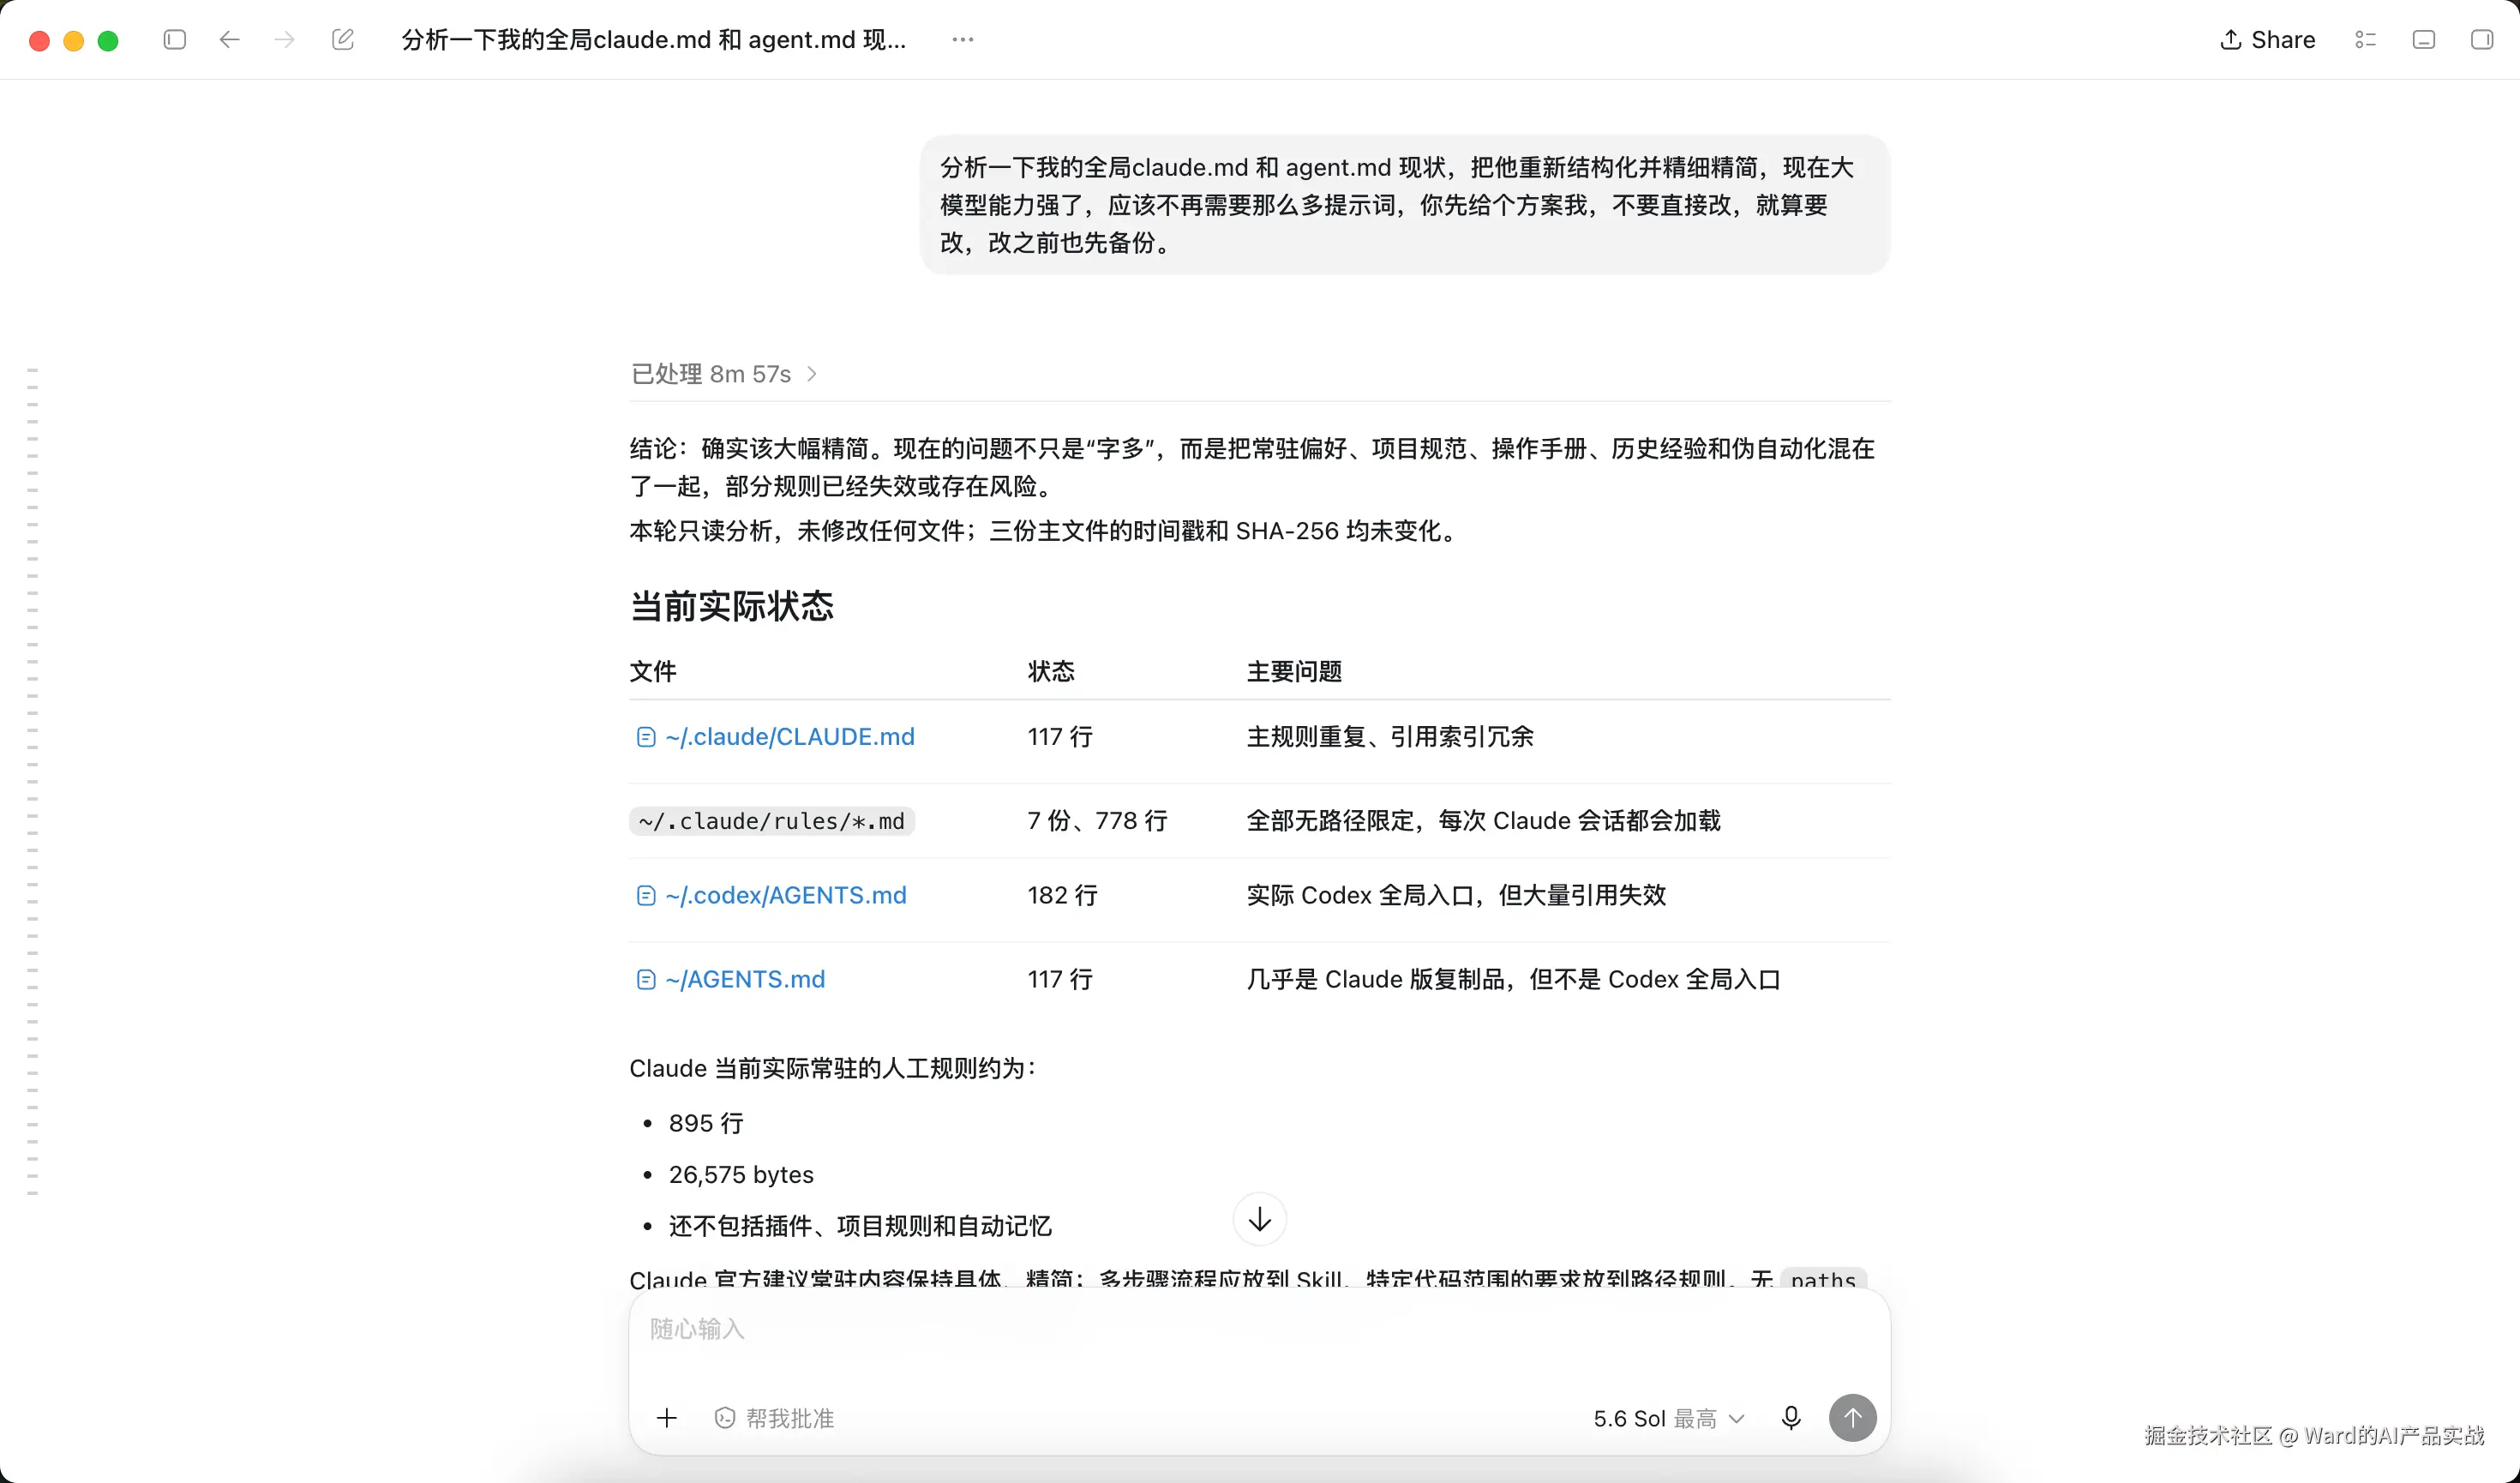Click the 当前实际状态 heading
2520x1483 pixels.
click(732, 606)
